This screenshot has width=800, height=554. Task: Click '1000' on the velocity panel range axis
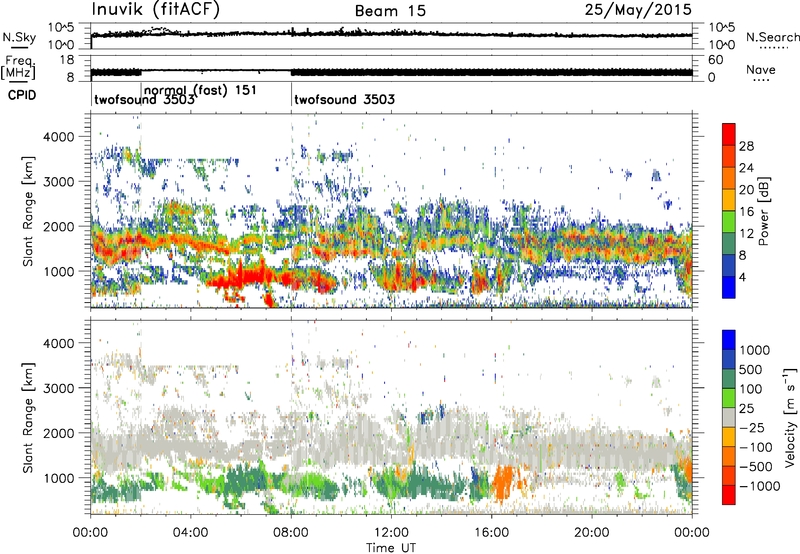click(x=59, y=478)
